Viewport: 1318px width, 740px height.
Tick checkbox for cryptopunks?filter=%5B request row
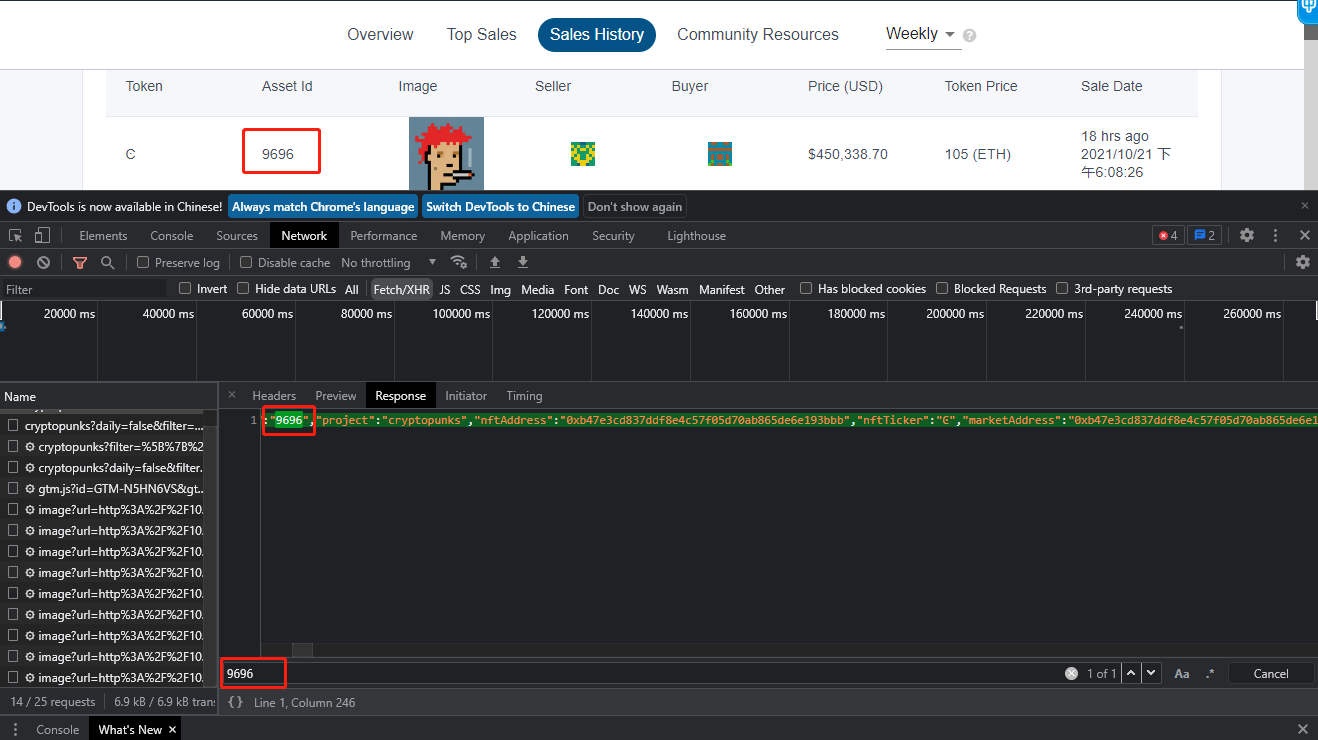click(x=14, y=446)
